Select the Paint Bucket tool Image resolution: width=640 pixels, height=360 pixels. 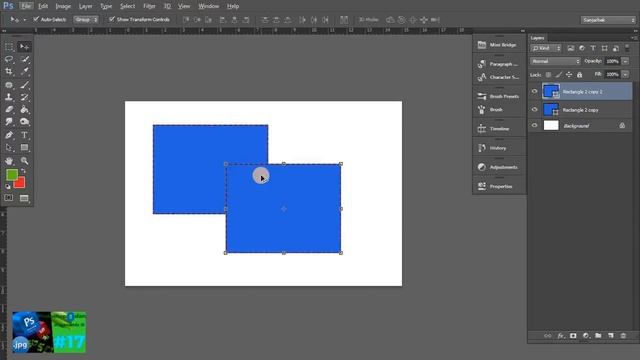pyautogui.click(x=24, y=109)
